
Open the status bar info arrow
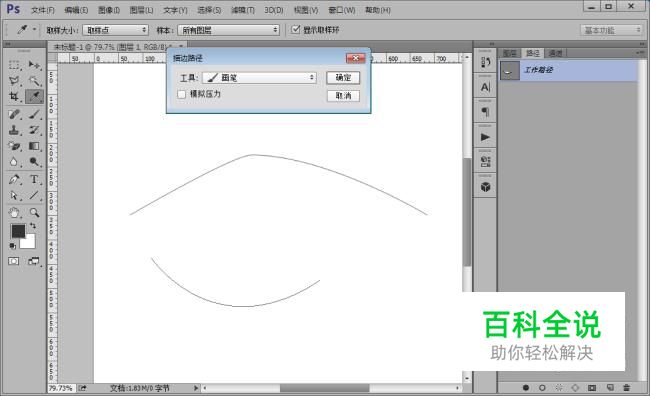pos(196,388)
